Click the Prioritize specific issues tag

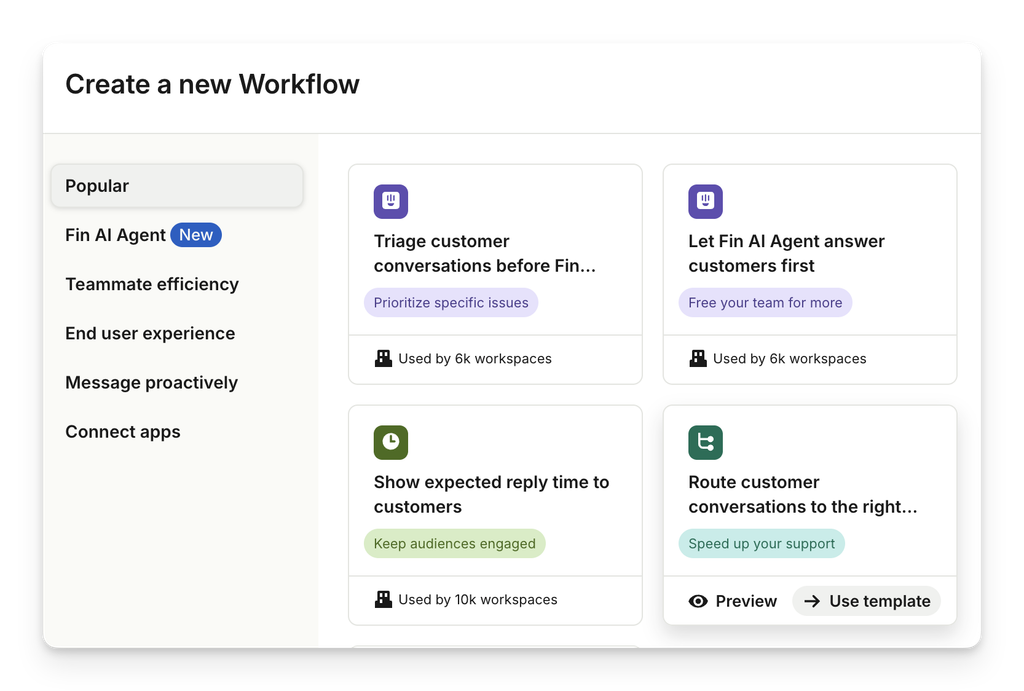pos(451,302)
